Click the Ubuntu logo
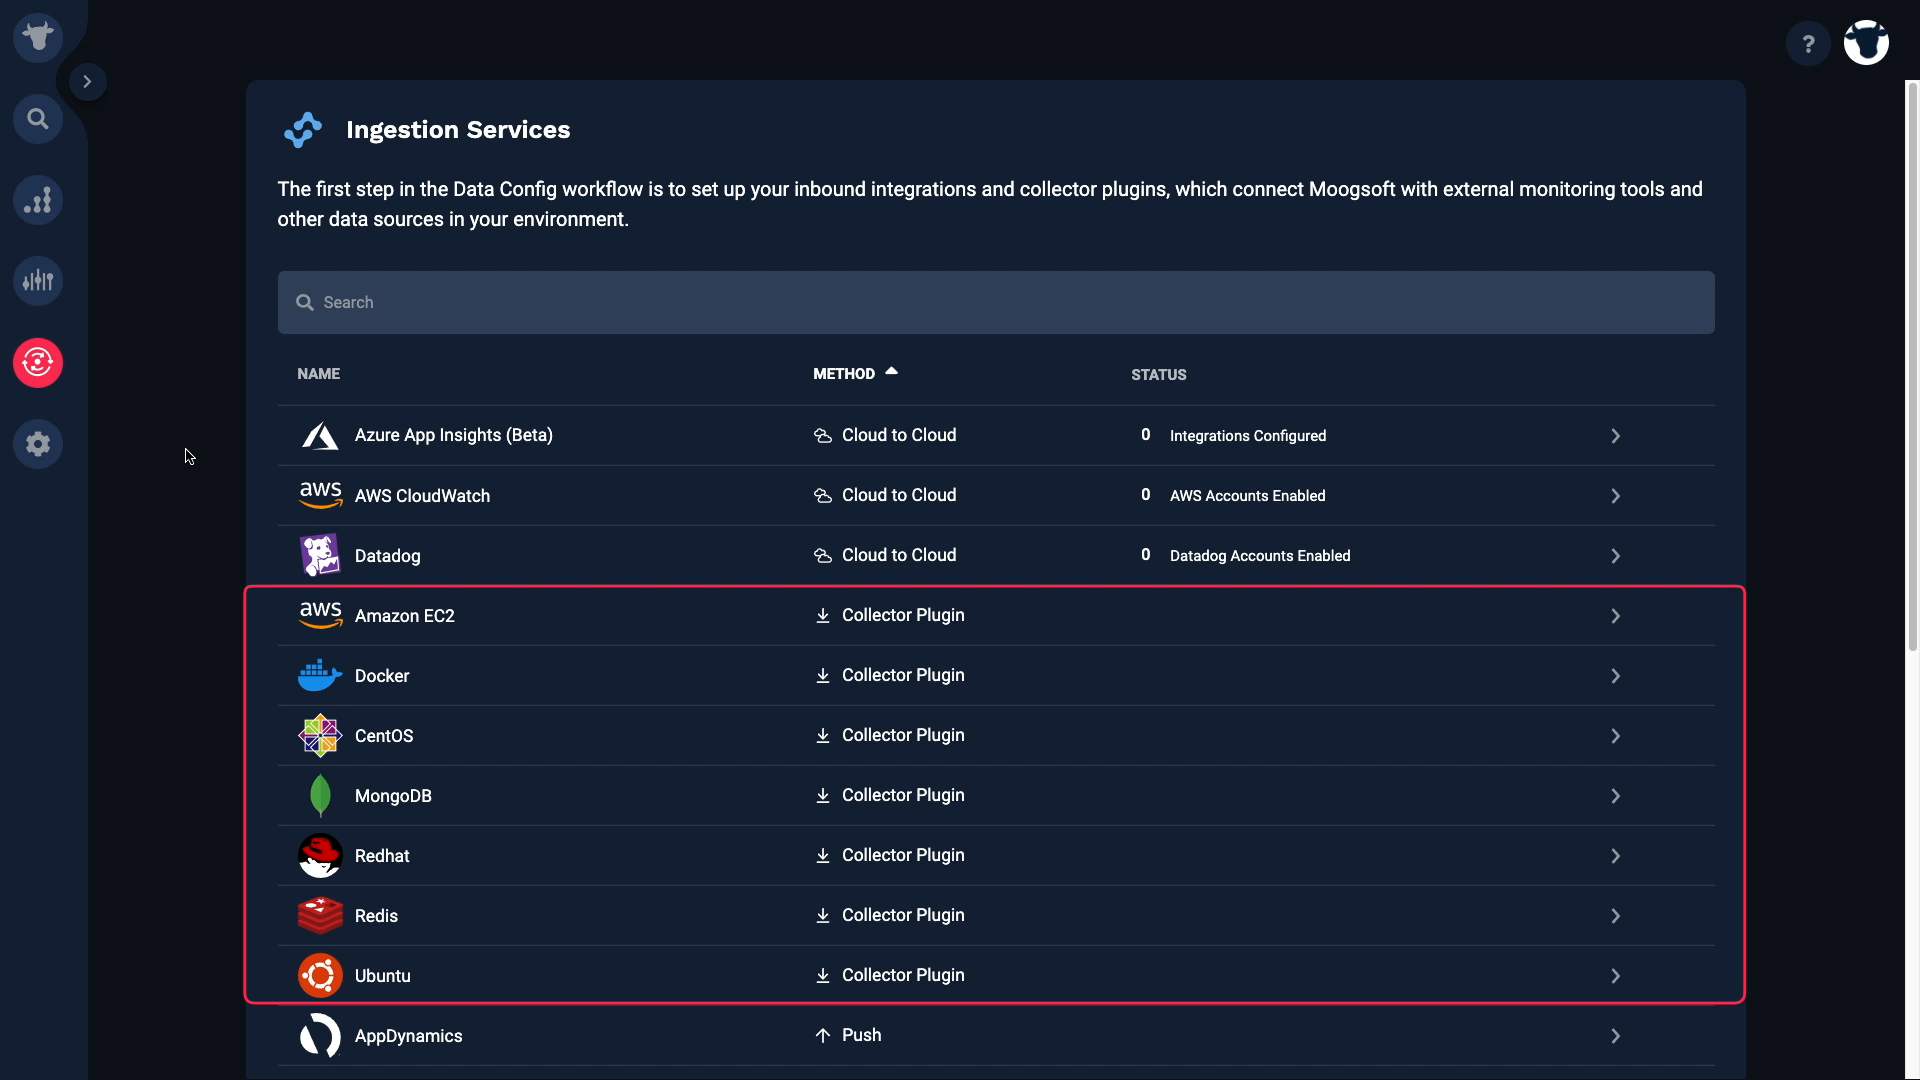Image resolution: width=1920 pixels, height=1080 pixels. [320, 976]
